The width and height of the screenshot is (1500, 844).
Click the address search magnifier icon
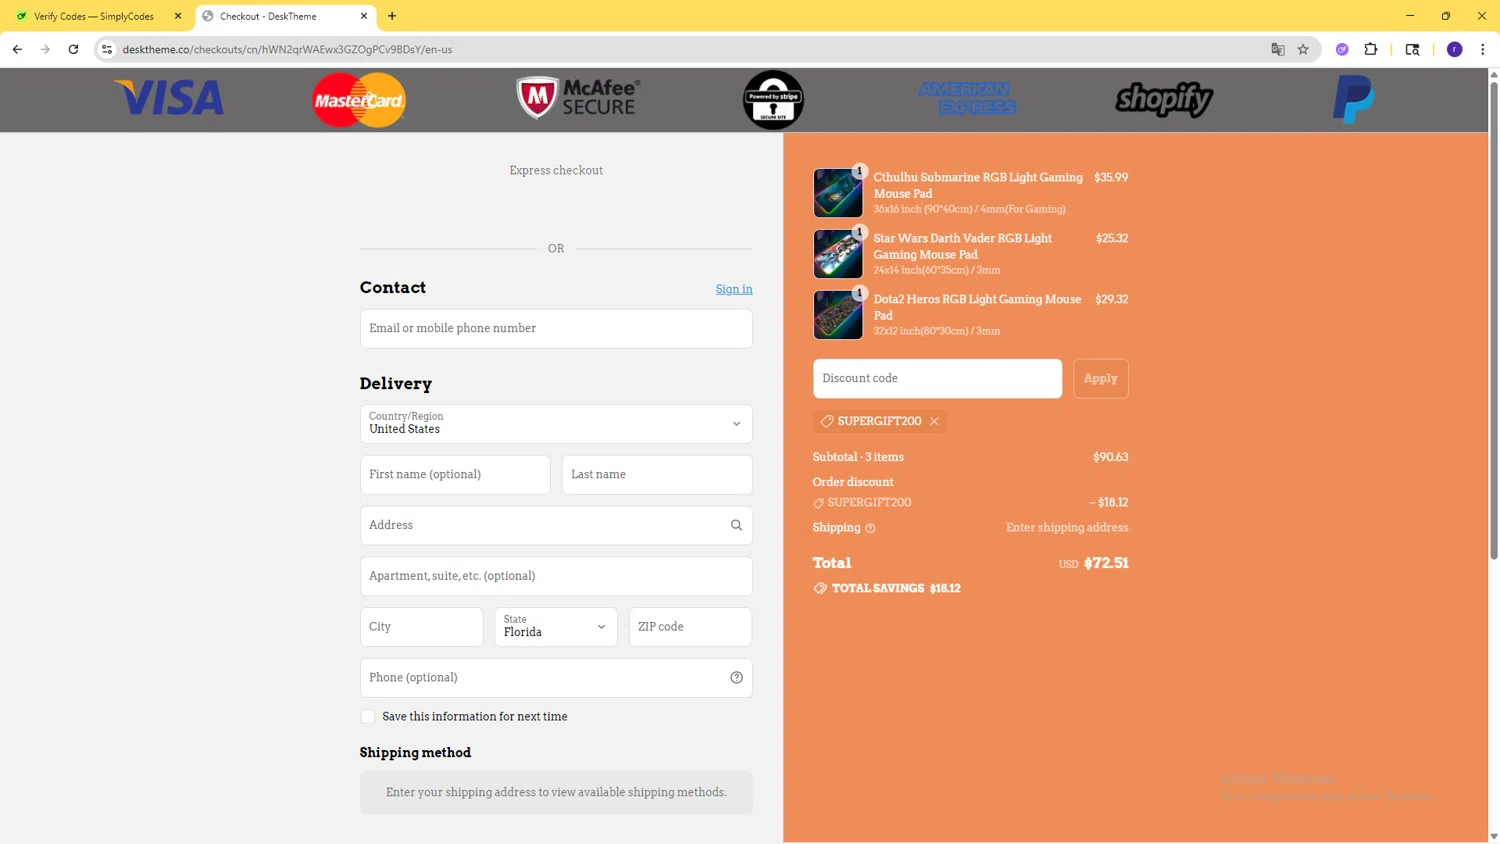(736, 525)
